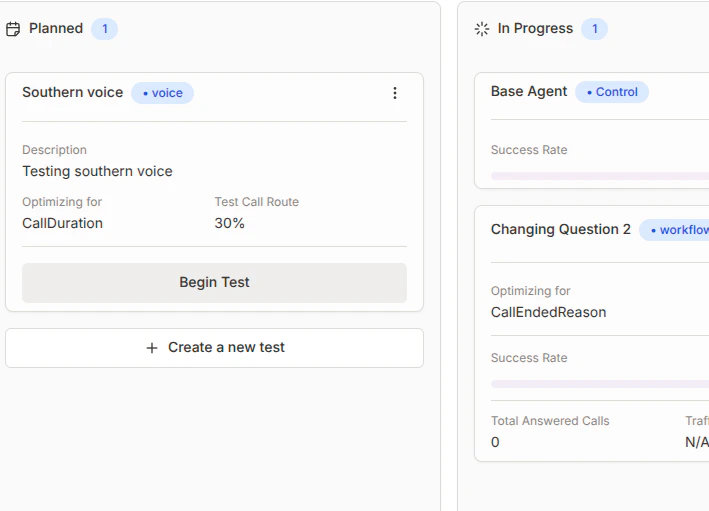
Task: Click the CallDuration value
Action: tap(62, 223)
